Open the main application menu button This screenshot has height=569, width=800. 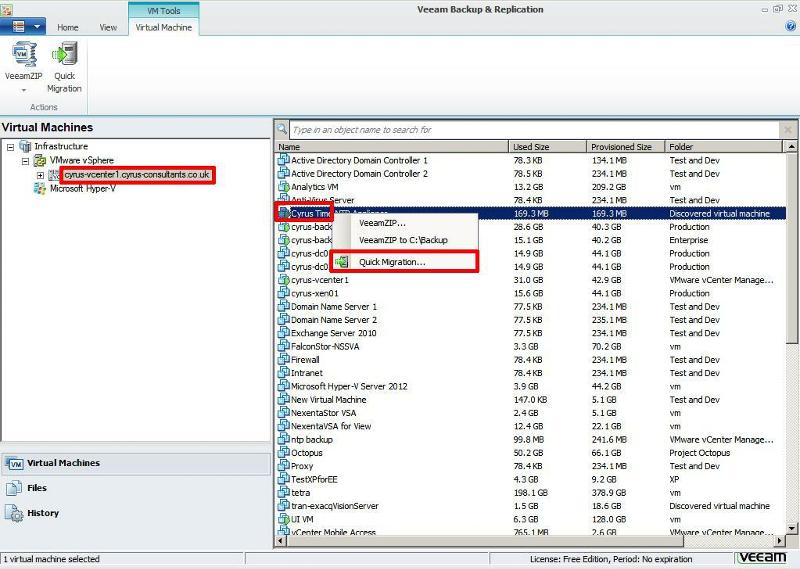coord(23,27)
